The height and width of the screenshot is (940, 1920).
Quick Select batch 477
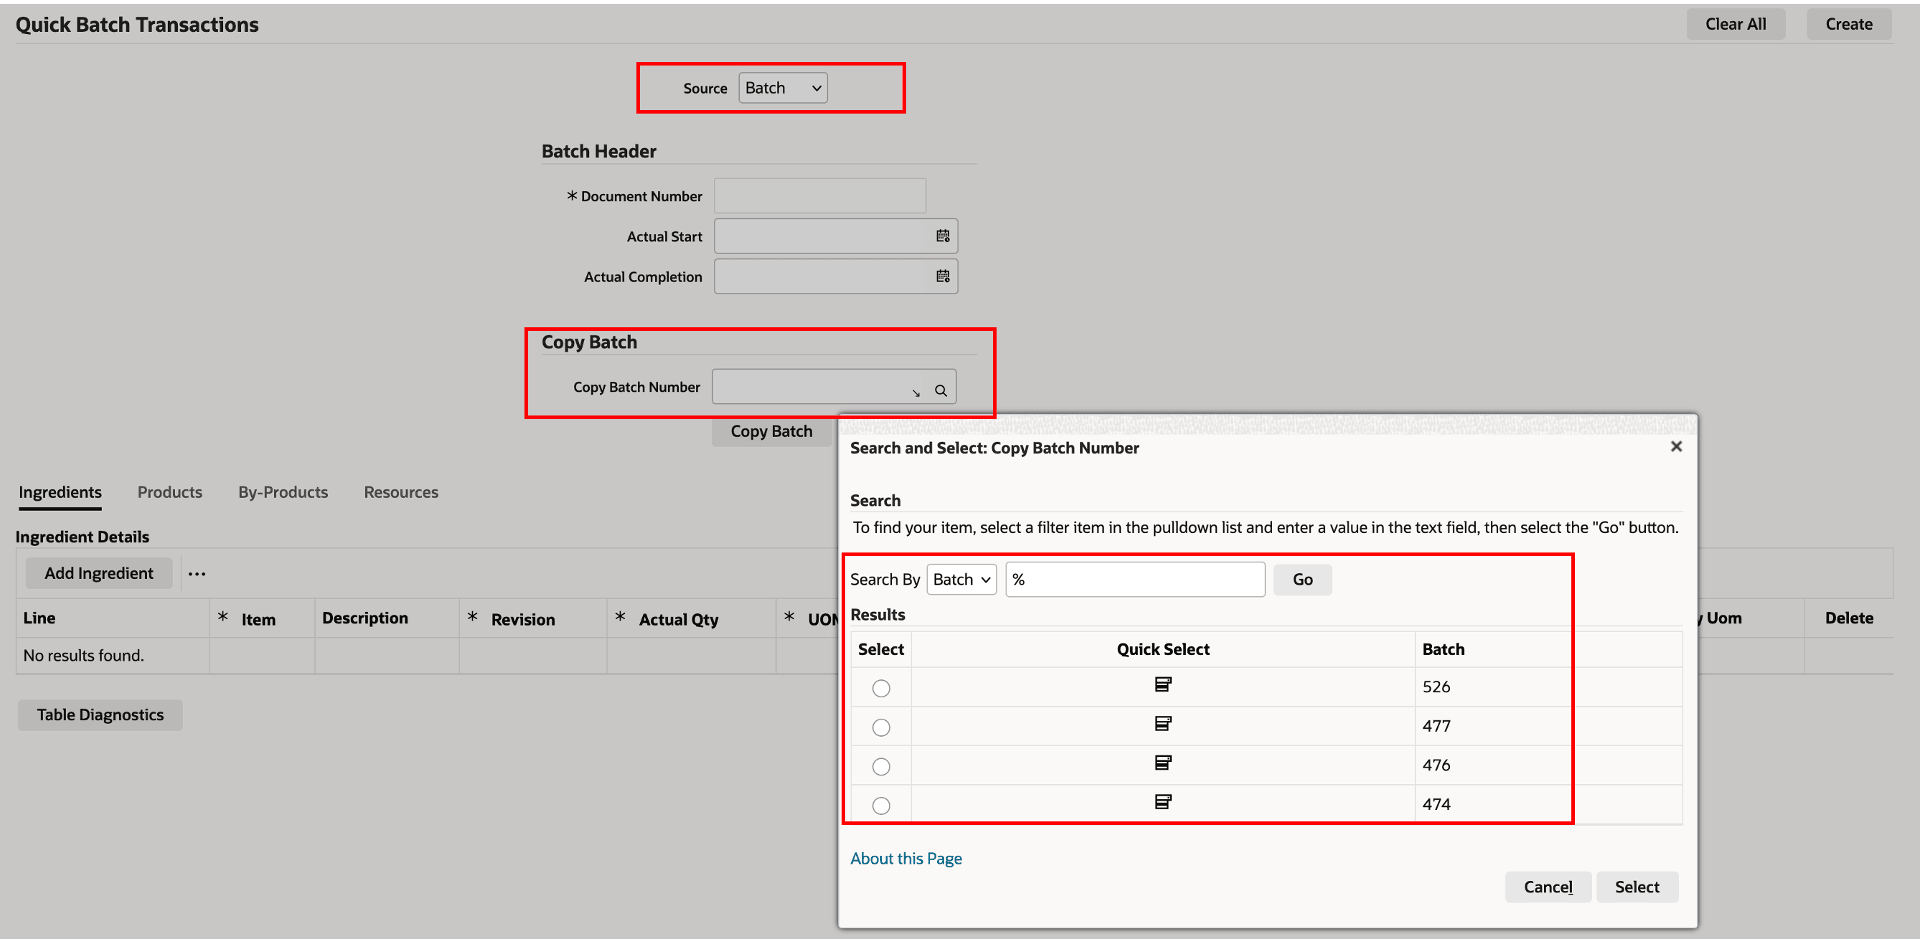point(1162,724)
